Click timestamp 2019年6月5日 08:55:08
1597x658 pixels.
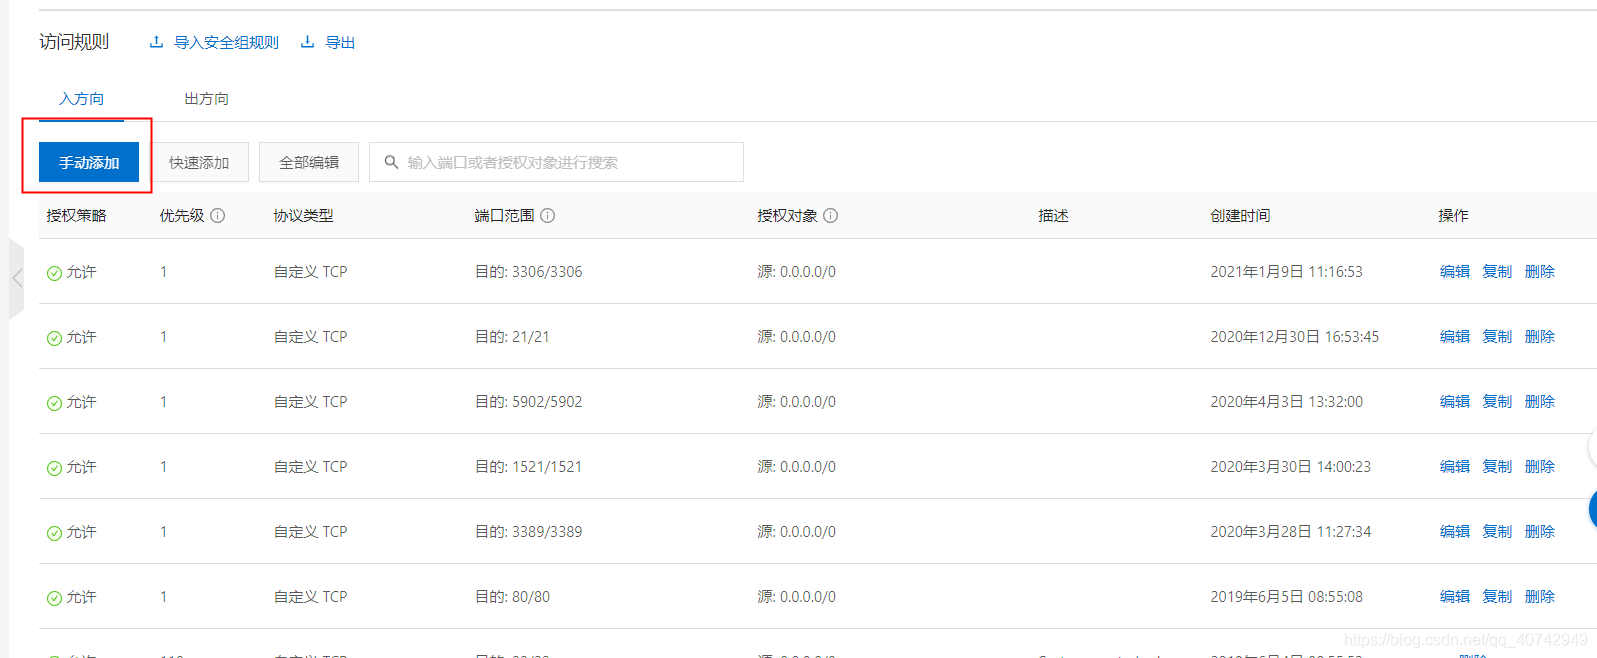click(1286, 596)
